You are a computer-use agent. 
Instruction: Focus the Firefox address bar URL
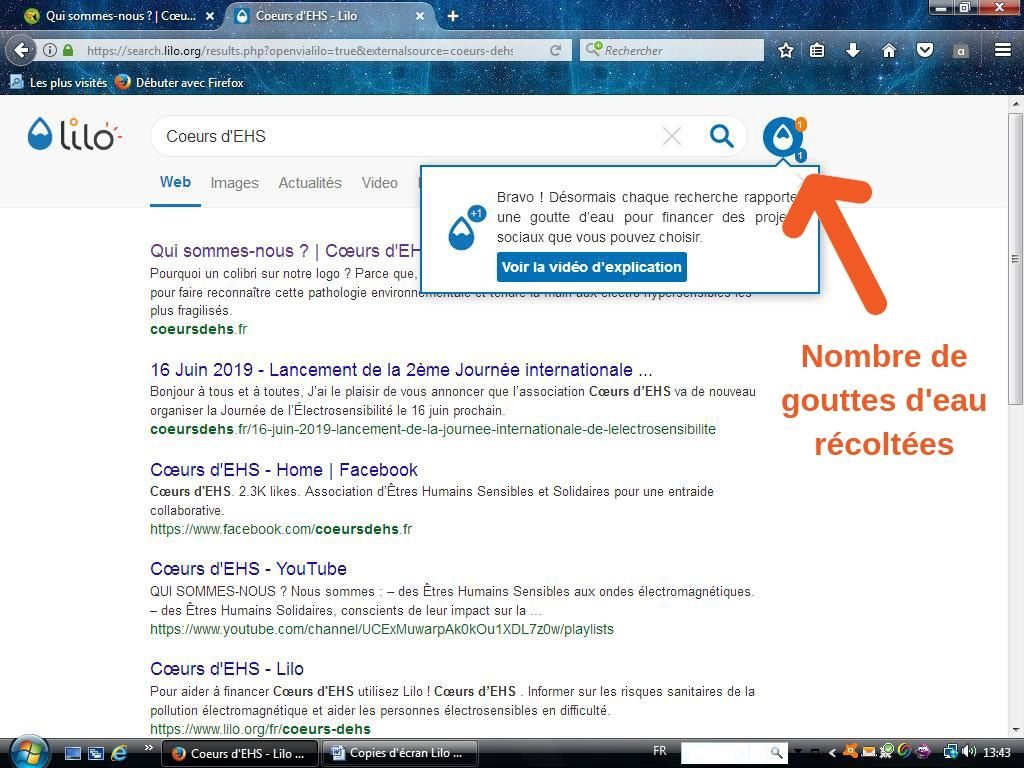[x=300, y=50]
